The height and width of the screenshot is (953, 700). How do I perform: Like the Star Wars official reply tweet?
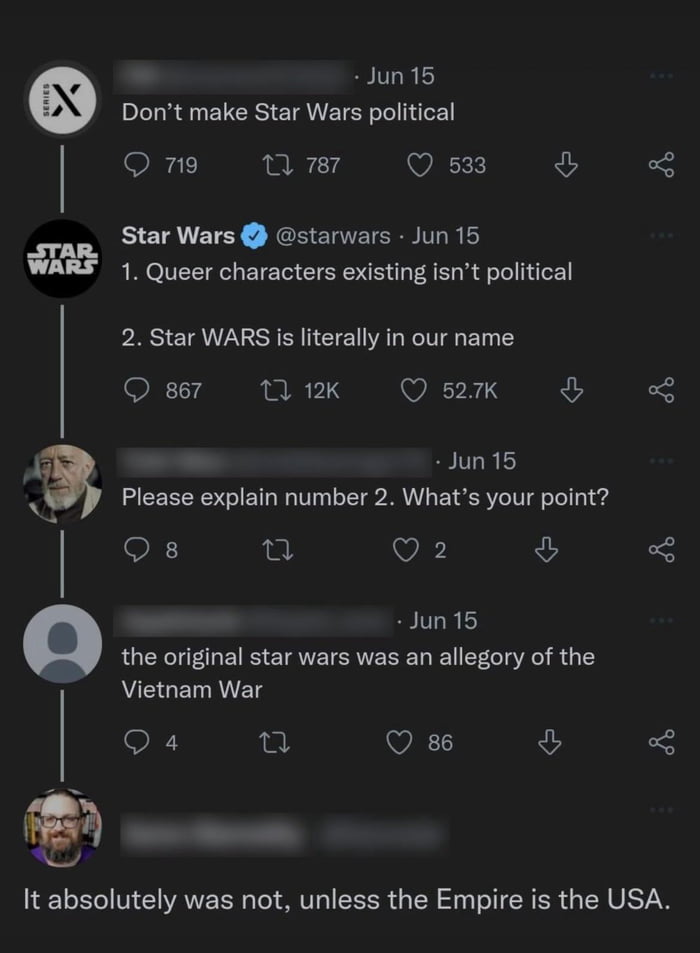[413, 391]
